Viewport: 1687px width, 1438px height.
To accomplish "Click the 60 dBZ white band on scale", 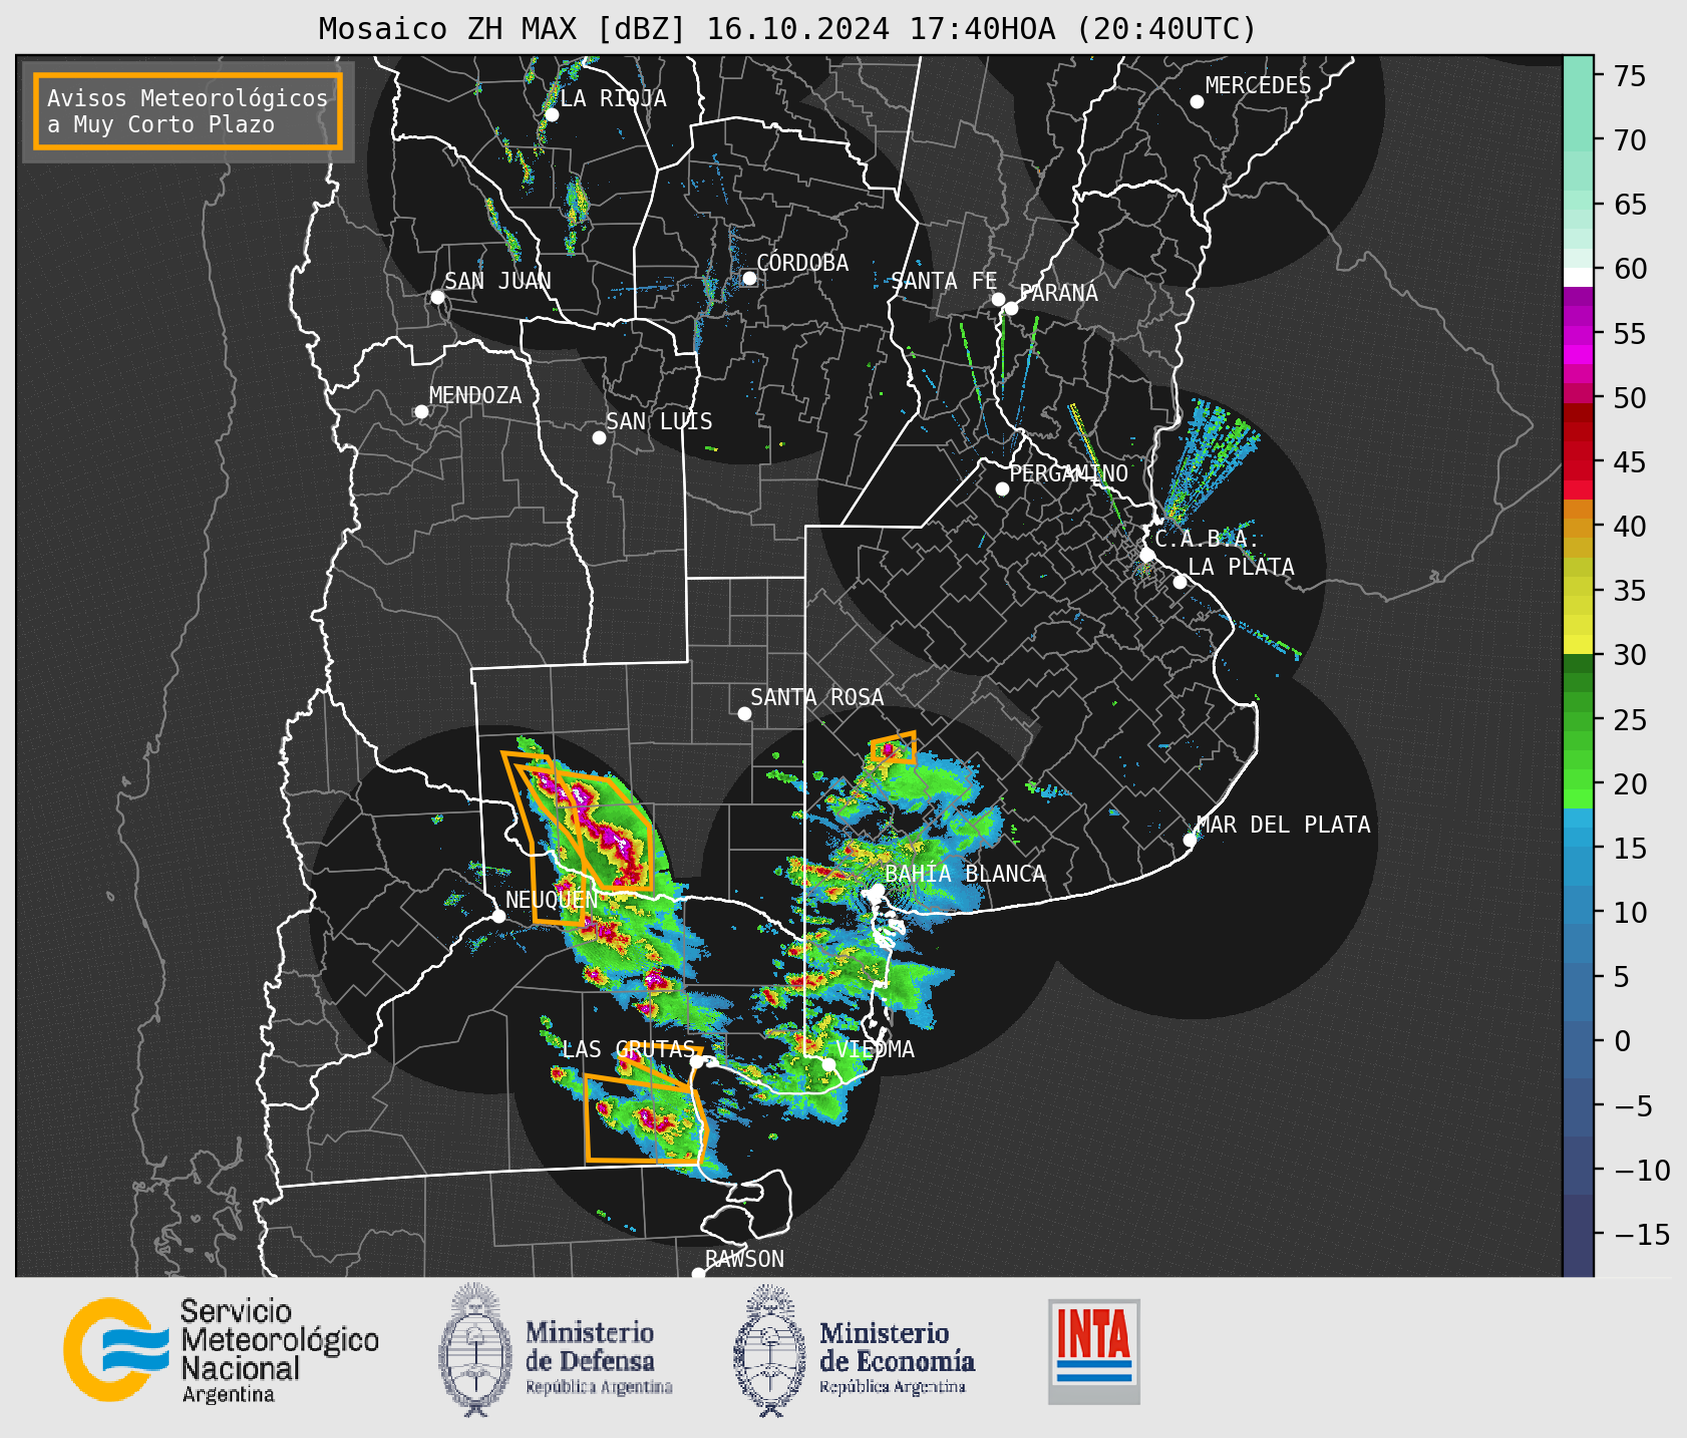I will coord(1578,277).
